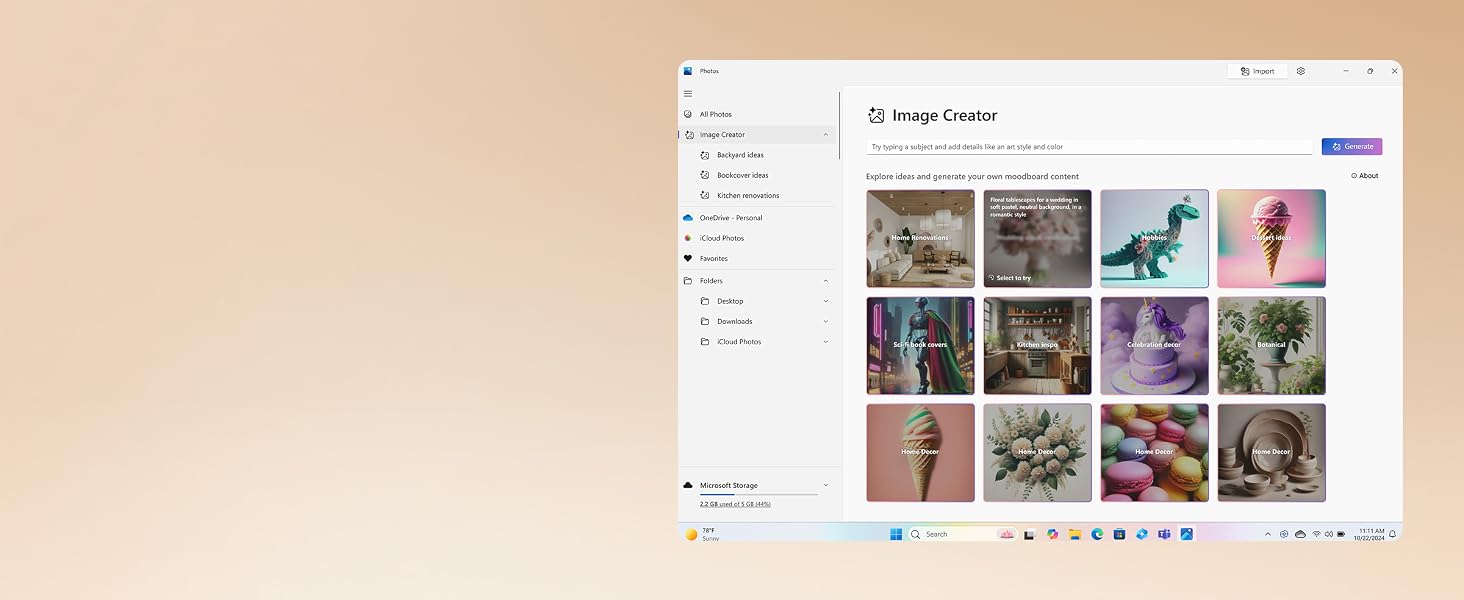Click the iCloud Photos icon under OneDrive
Image resolution: width=1464 pixels, height=600 pixels.
pos(688,238)
